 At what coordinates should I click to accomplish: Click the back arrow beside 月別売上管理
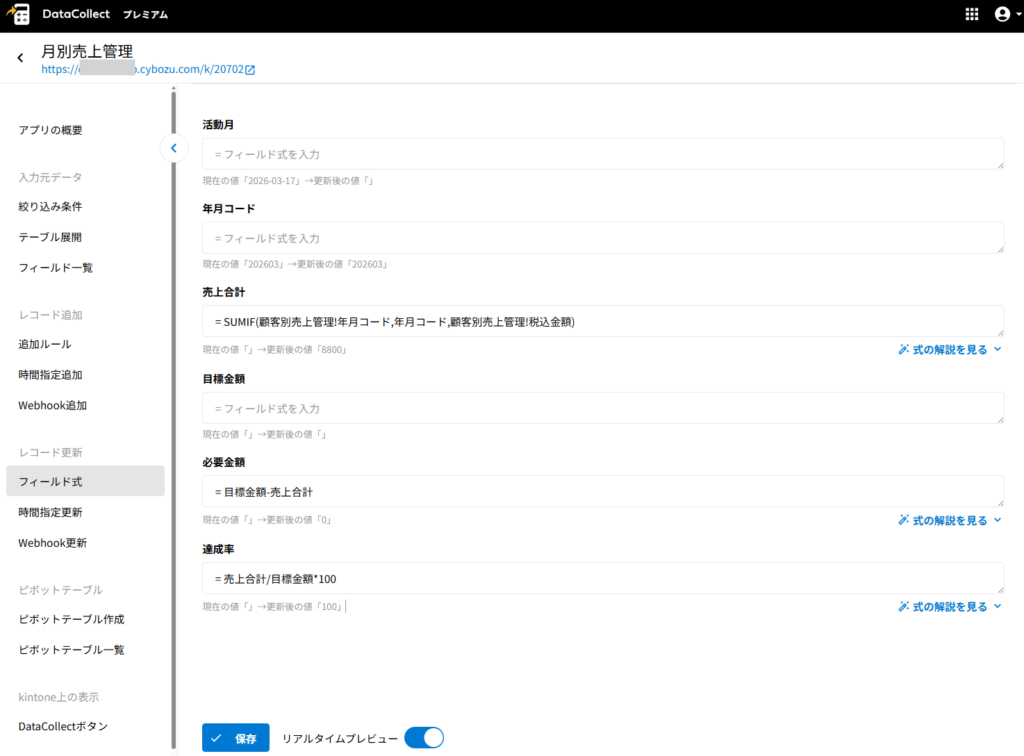click(20, 58)
